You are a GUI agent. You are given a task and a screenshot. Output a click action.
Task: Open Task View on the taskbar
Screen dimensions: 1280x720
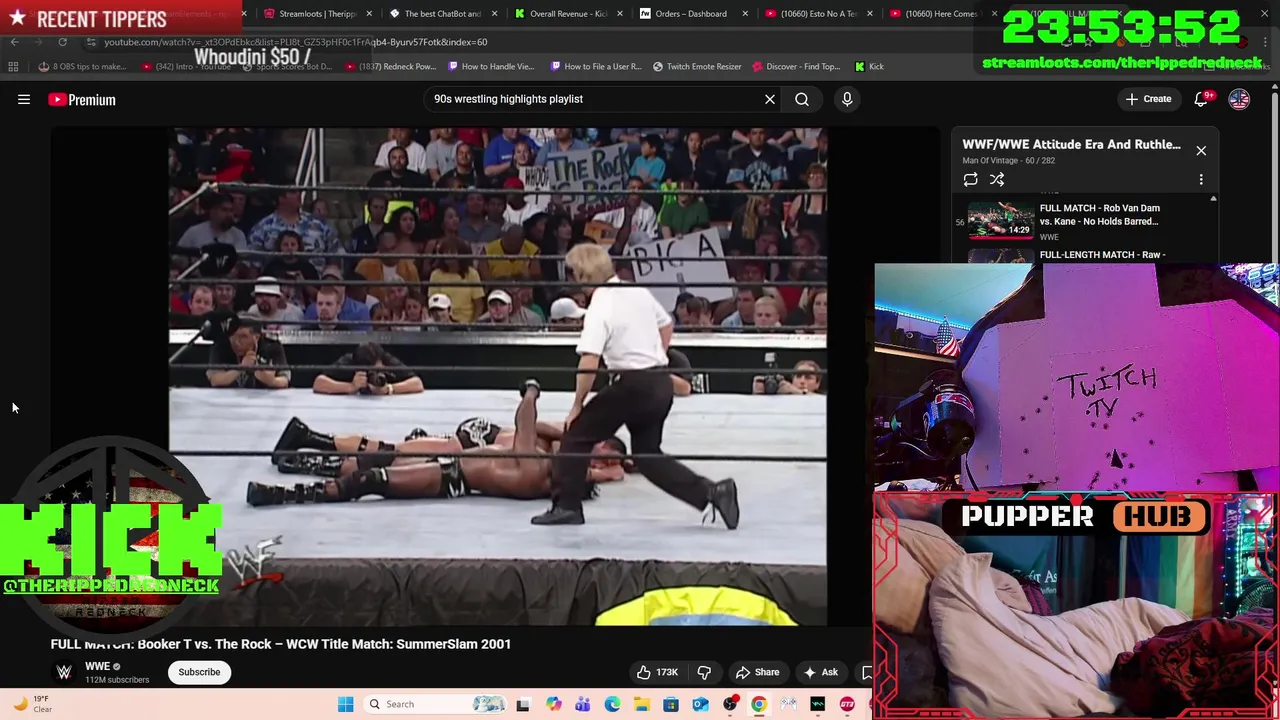[x=522, y=704]
